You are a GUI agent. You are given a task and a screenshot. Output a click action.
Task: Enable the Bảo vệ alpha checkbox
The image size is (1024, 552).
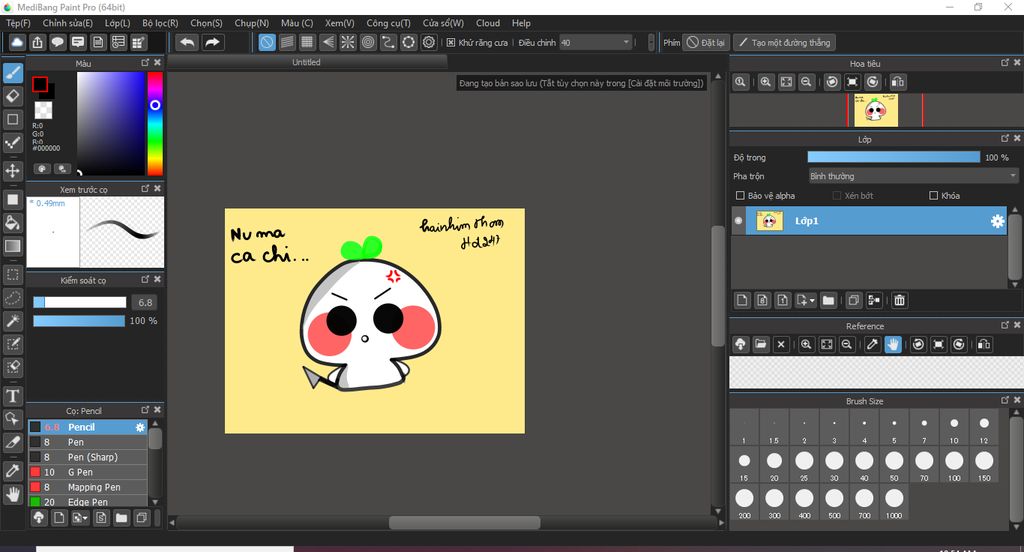(740, 196)
